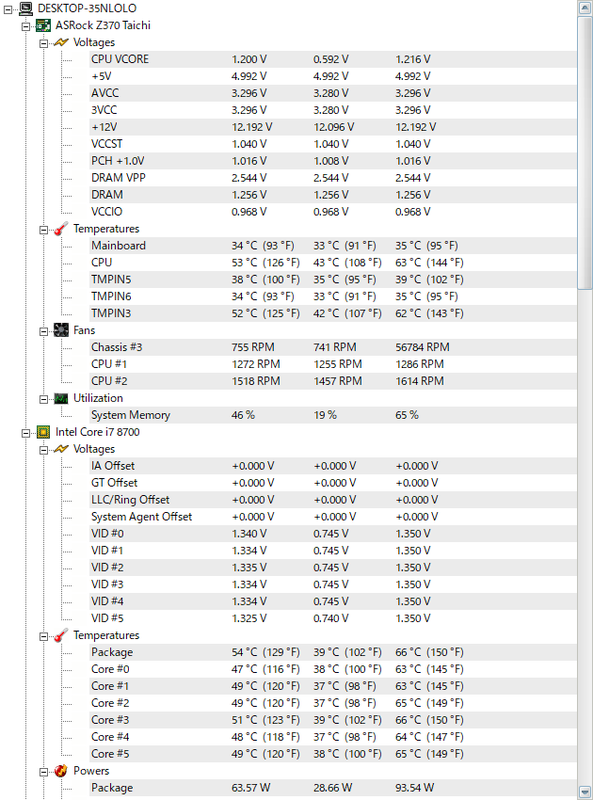
Task: Click the 12.096 V minimum value
Action: point(334,127)
